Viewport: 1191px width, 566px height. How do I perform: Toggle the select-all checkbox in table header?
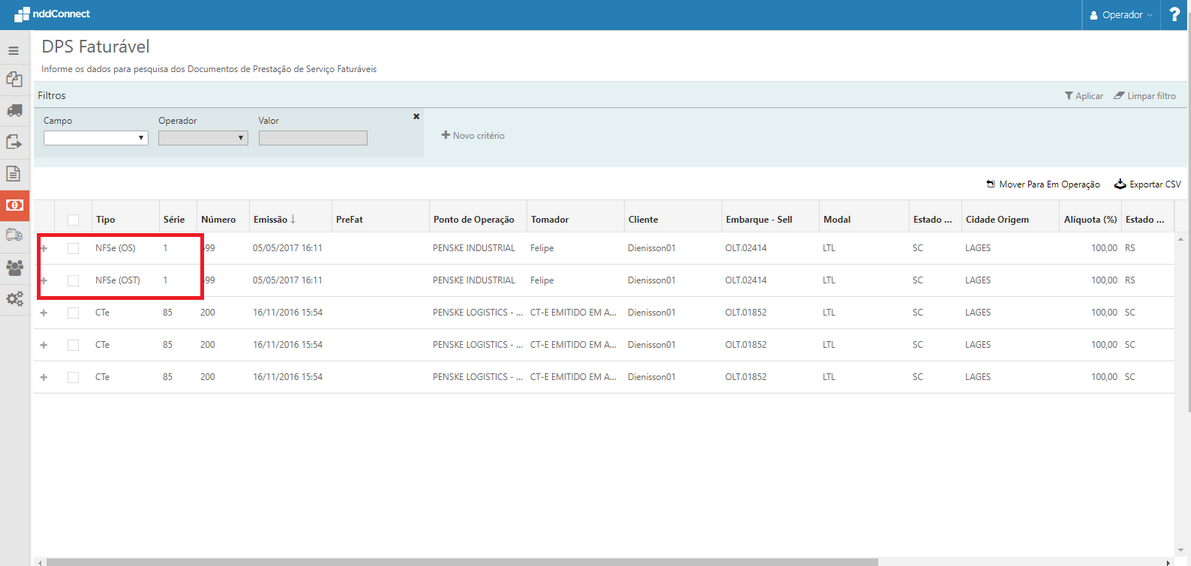pos(73,220)
